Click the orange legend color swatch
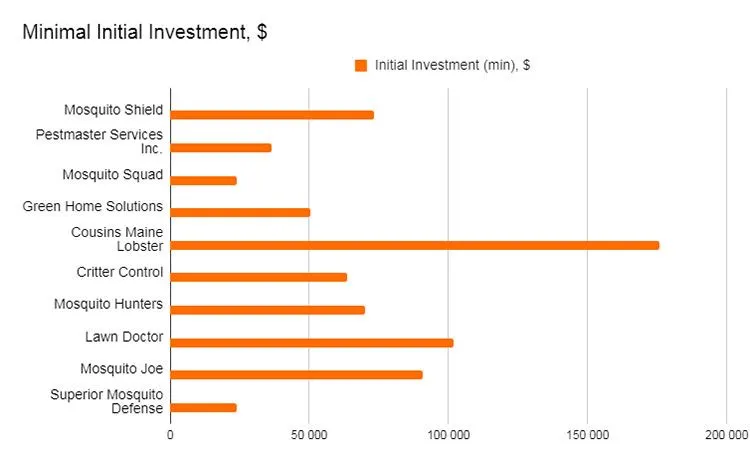Image resolution: width=750 pixels, height=464 pixels. (361, 65)
